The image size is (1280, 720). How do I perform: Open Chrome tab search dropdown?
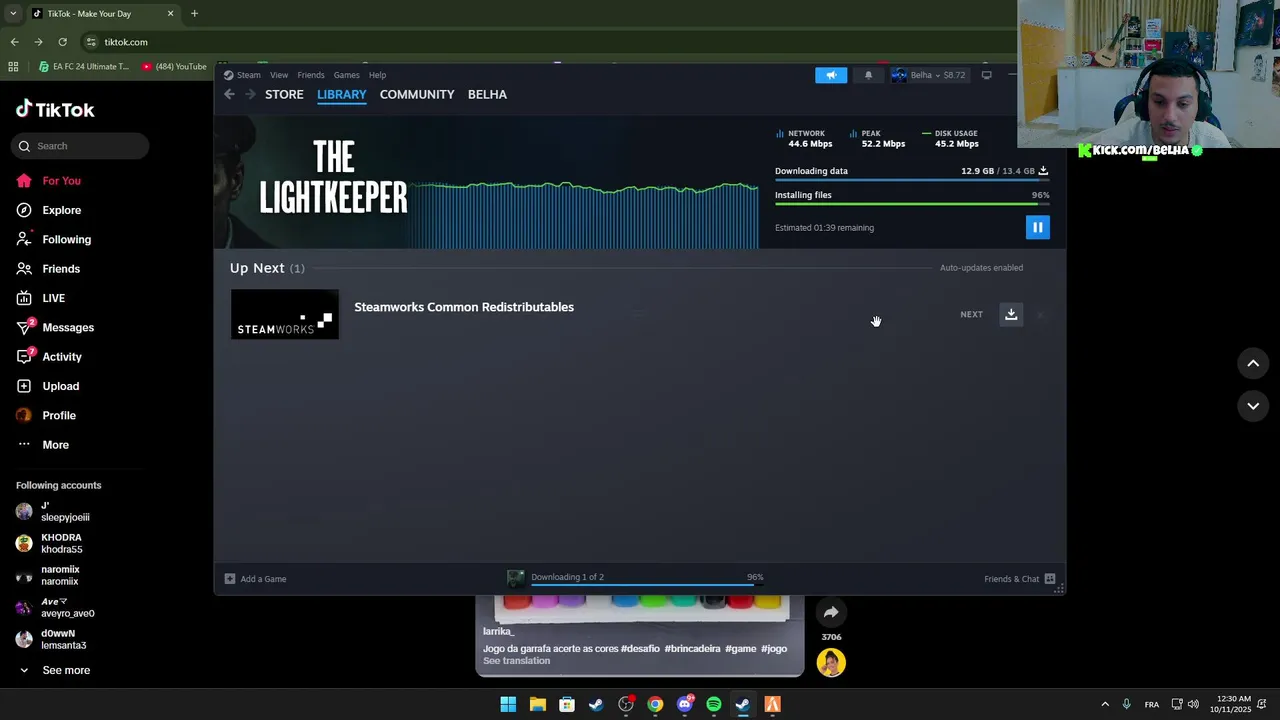point(13,14)
